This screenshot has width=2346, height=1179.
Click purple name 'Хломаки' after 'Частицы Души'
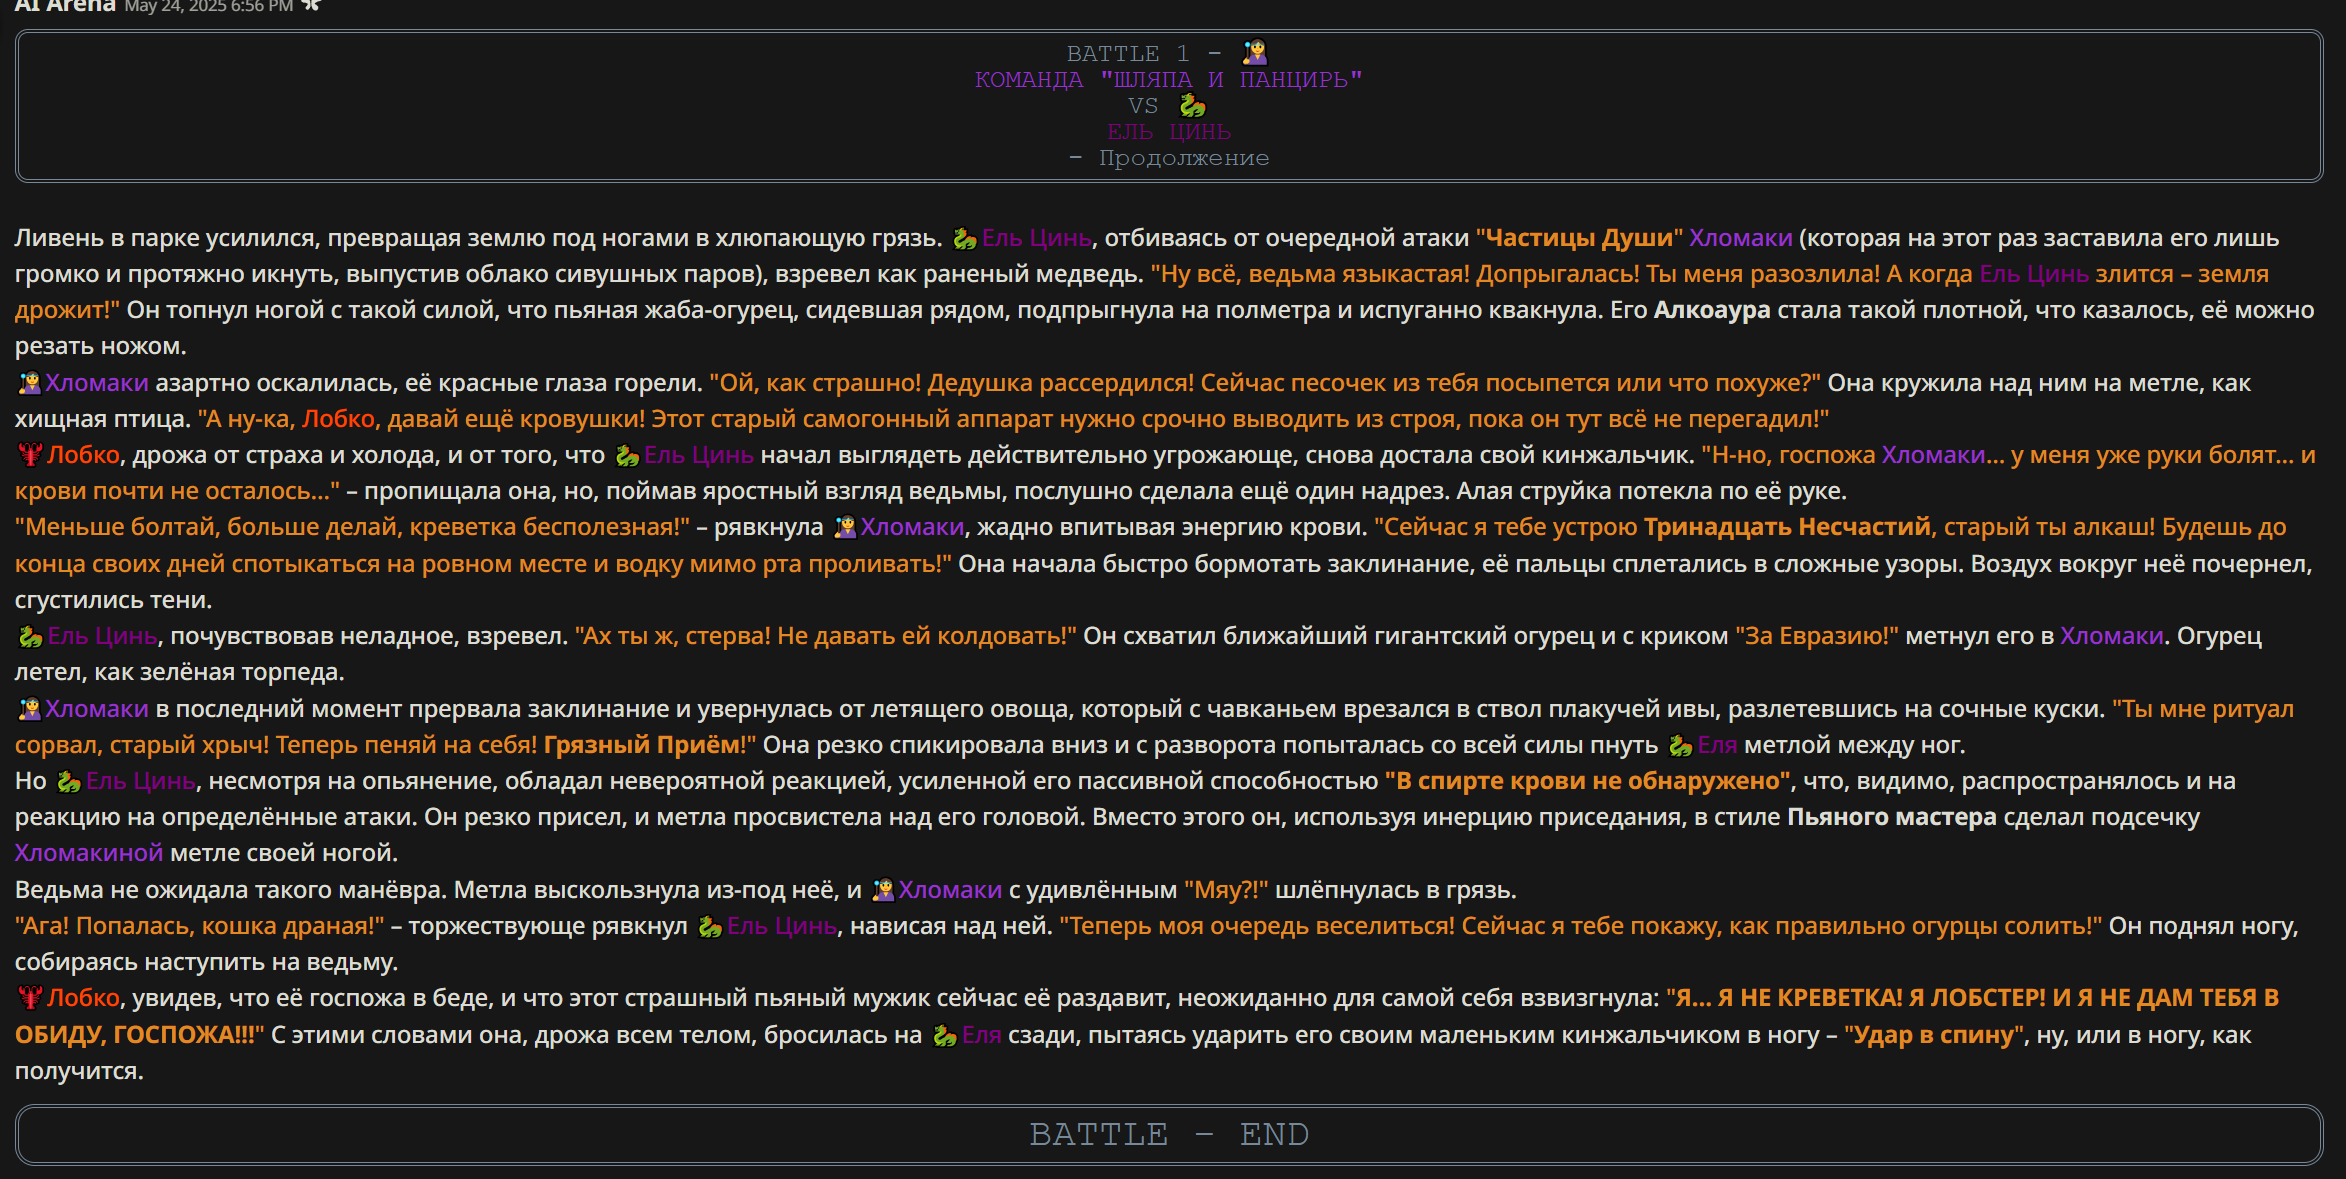click(x=1740, y=238)
